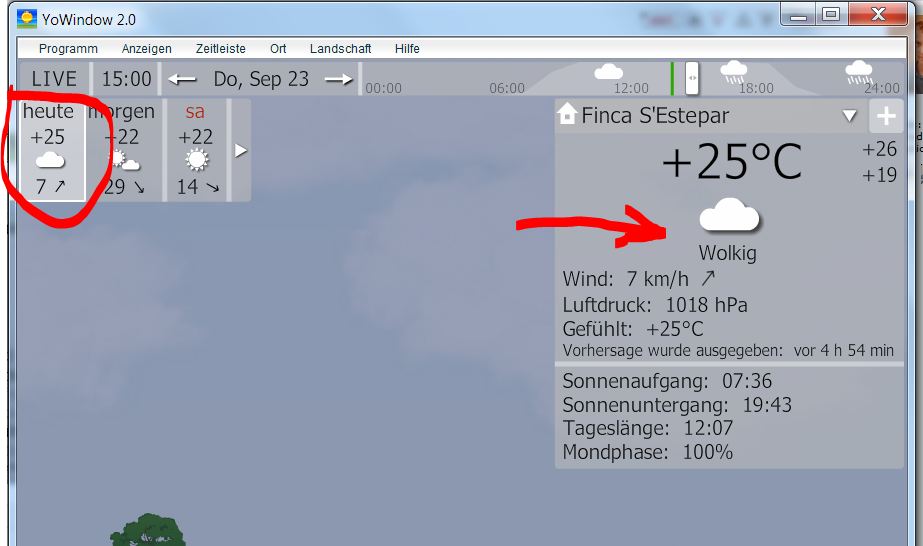This screenshot has height=546, width=923.
Task: Click the Mondphase: 100% line
Action: coord(648,452)
